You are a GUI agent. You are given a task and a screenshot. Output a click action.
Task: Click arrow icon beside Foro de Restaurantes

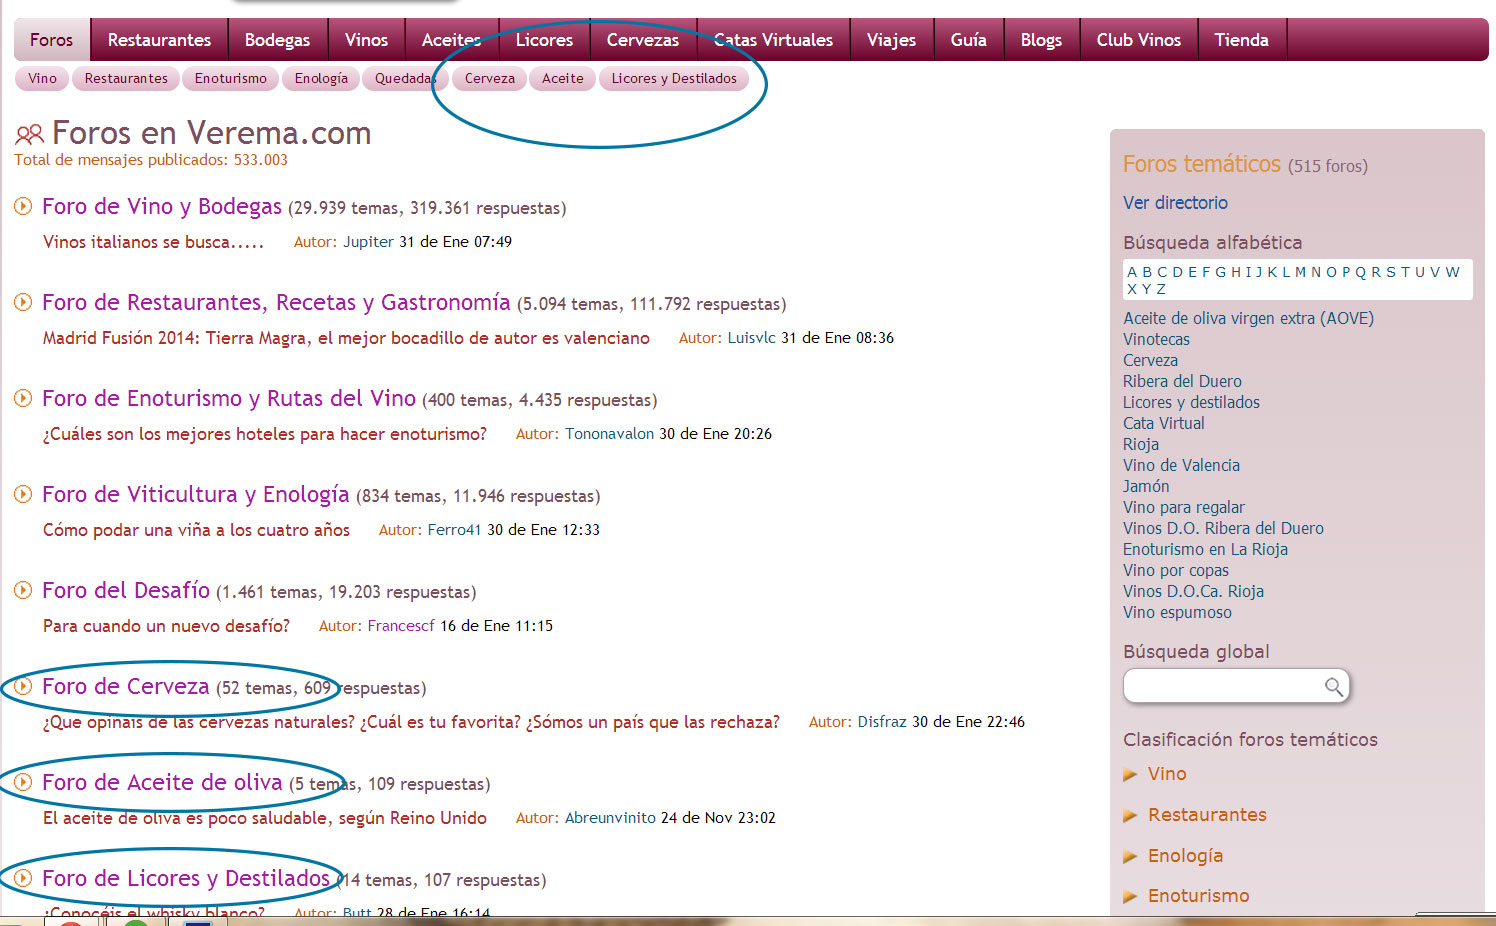pos(23,303)
